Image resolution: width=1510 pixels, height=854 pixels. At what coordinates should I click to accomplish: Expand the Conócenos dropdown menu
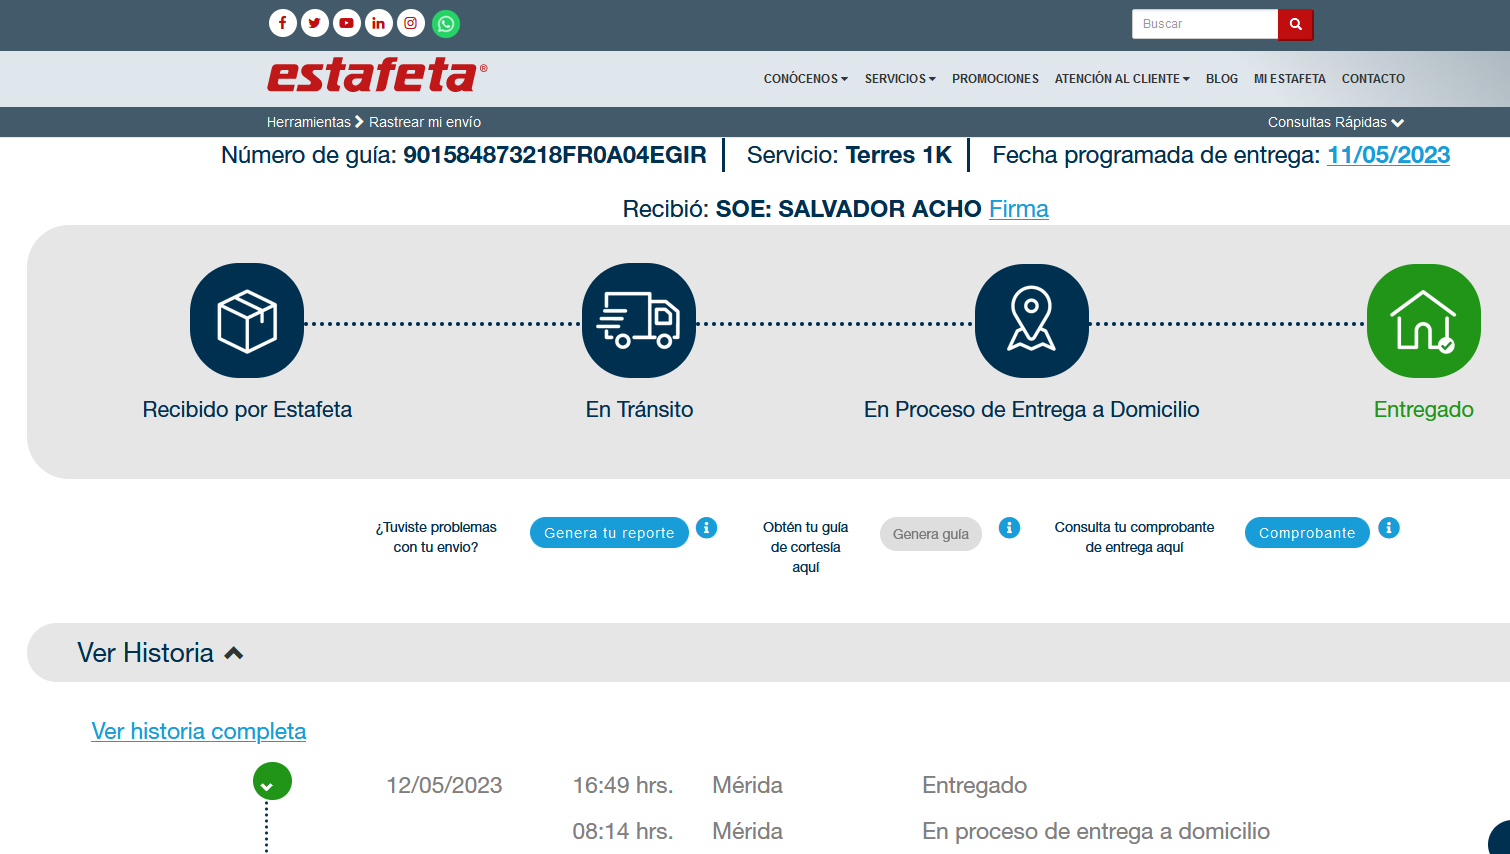click(805, 79)
